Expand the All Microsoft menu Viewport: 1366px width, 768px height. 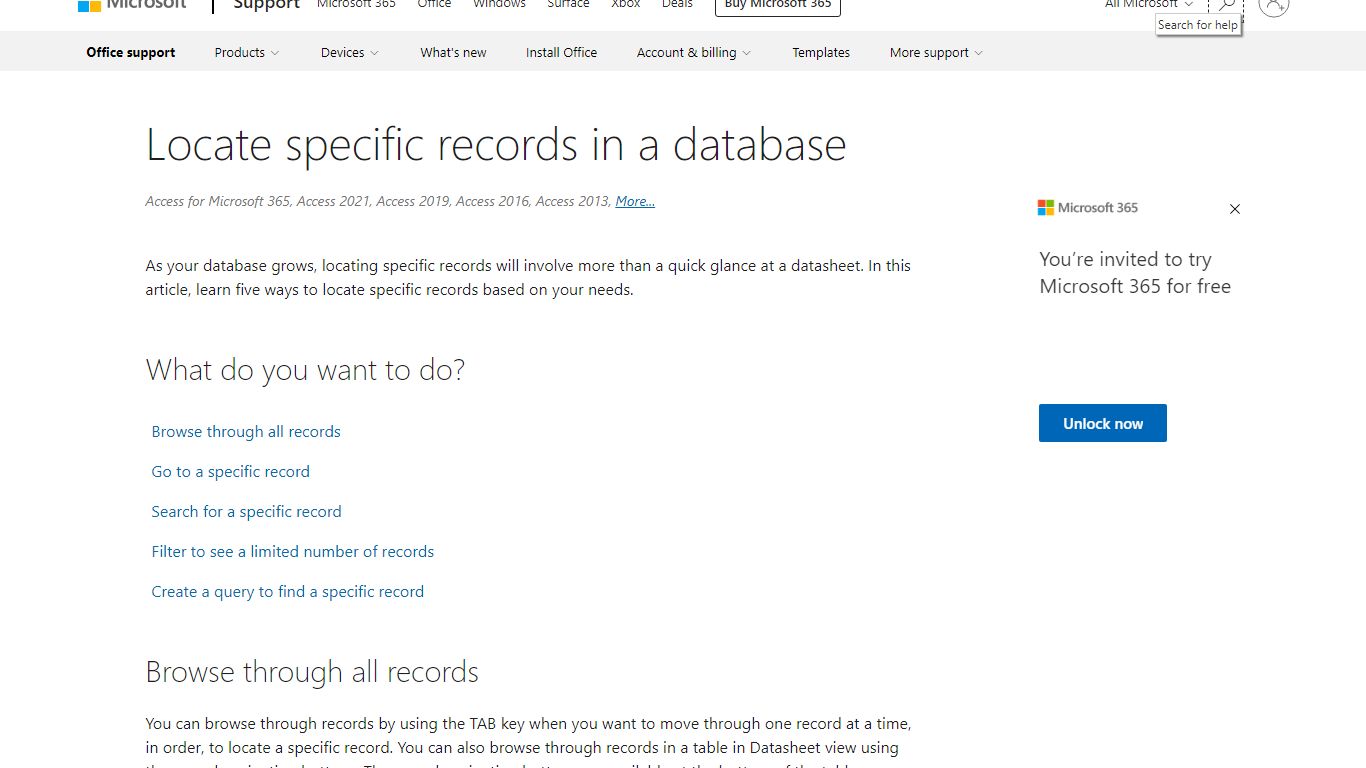coord(1149,5)
